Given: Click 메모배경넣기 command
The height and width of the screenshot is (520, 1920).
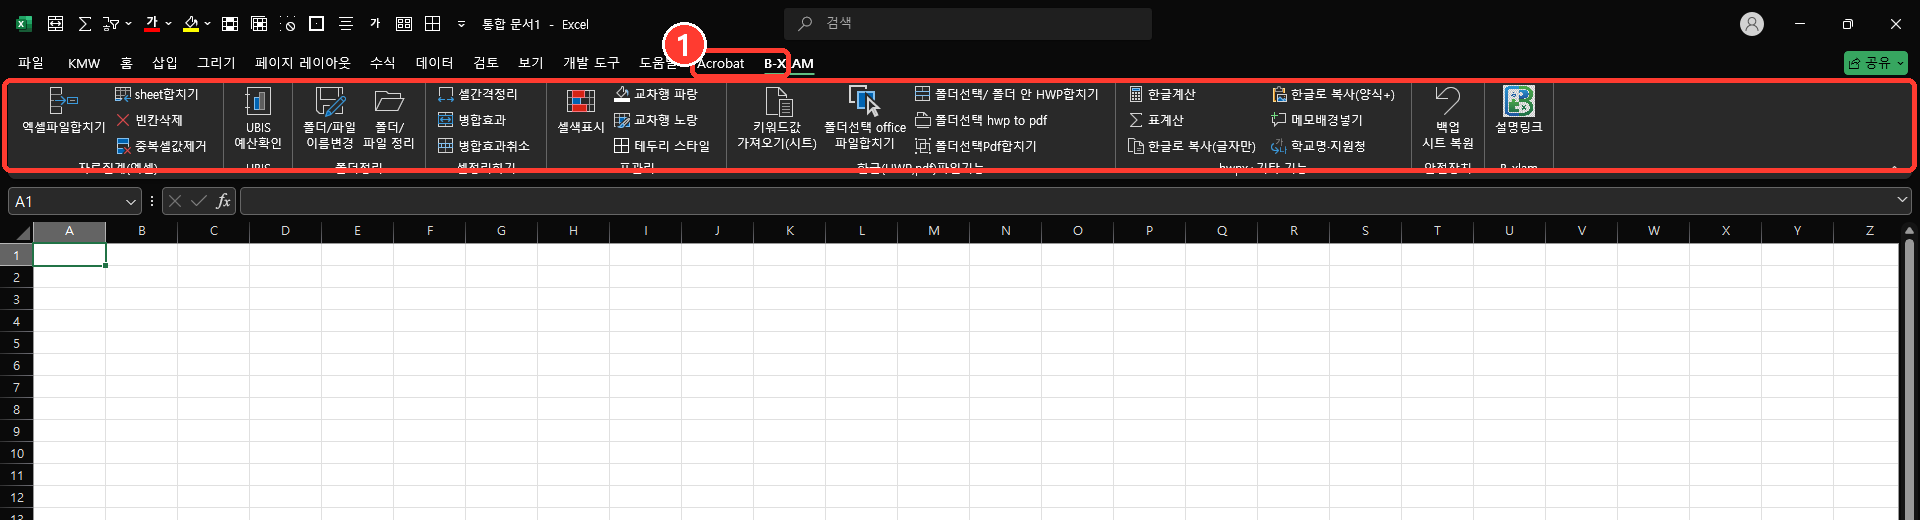Looking at the screenshot, I should [1317, 120].
